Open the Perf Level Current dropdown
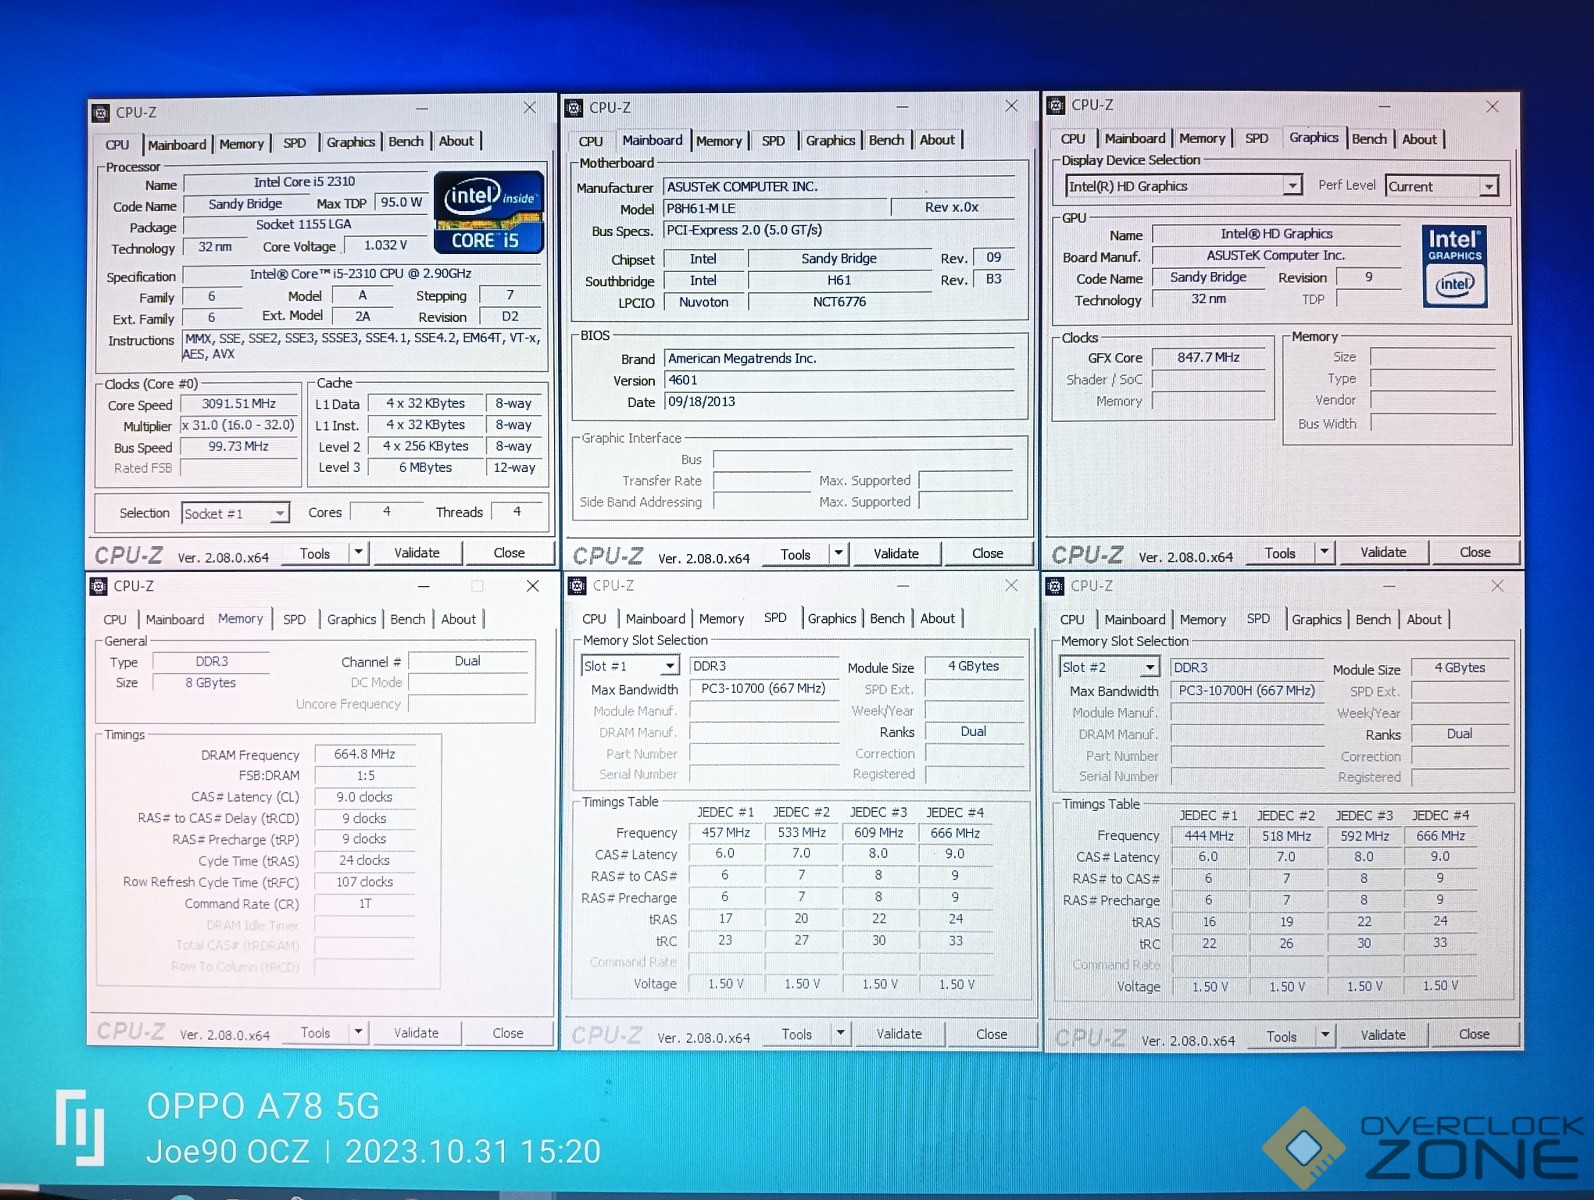Image resolution: width=1594 pixels, height=1200 pixels. pos(1489,187)
